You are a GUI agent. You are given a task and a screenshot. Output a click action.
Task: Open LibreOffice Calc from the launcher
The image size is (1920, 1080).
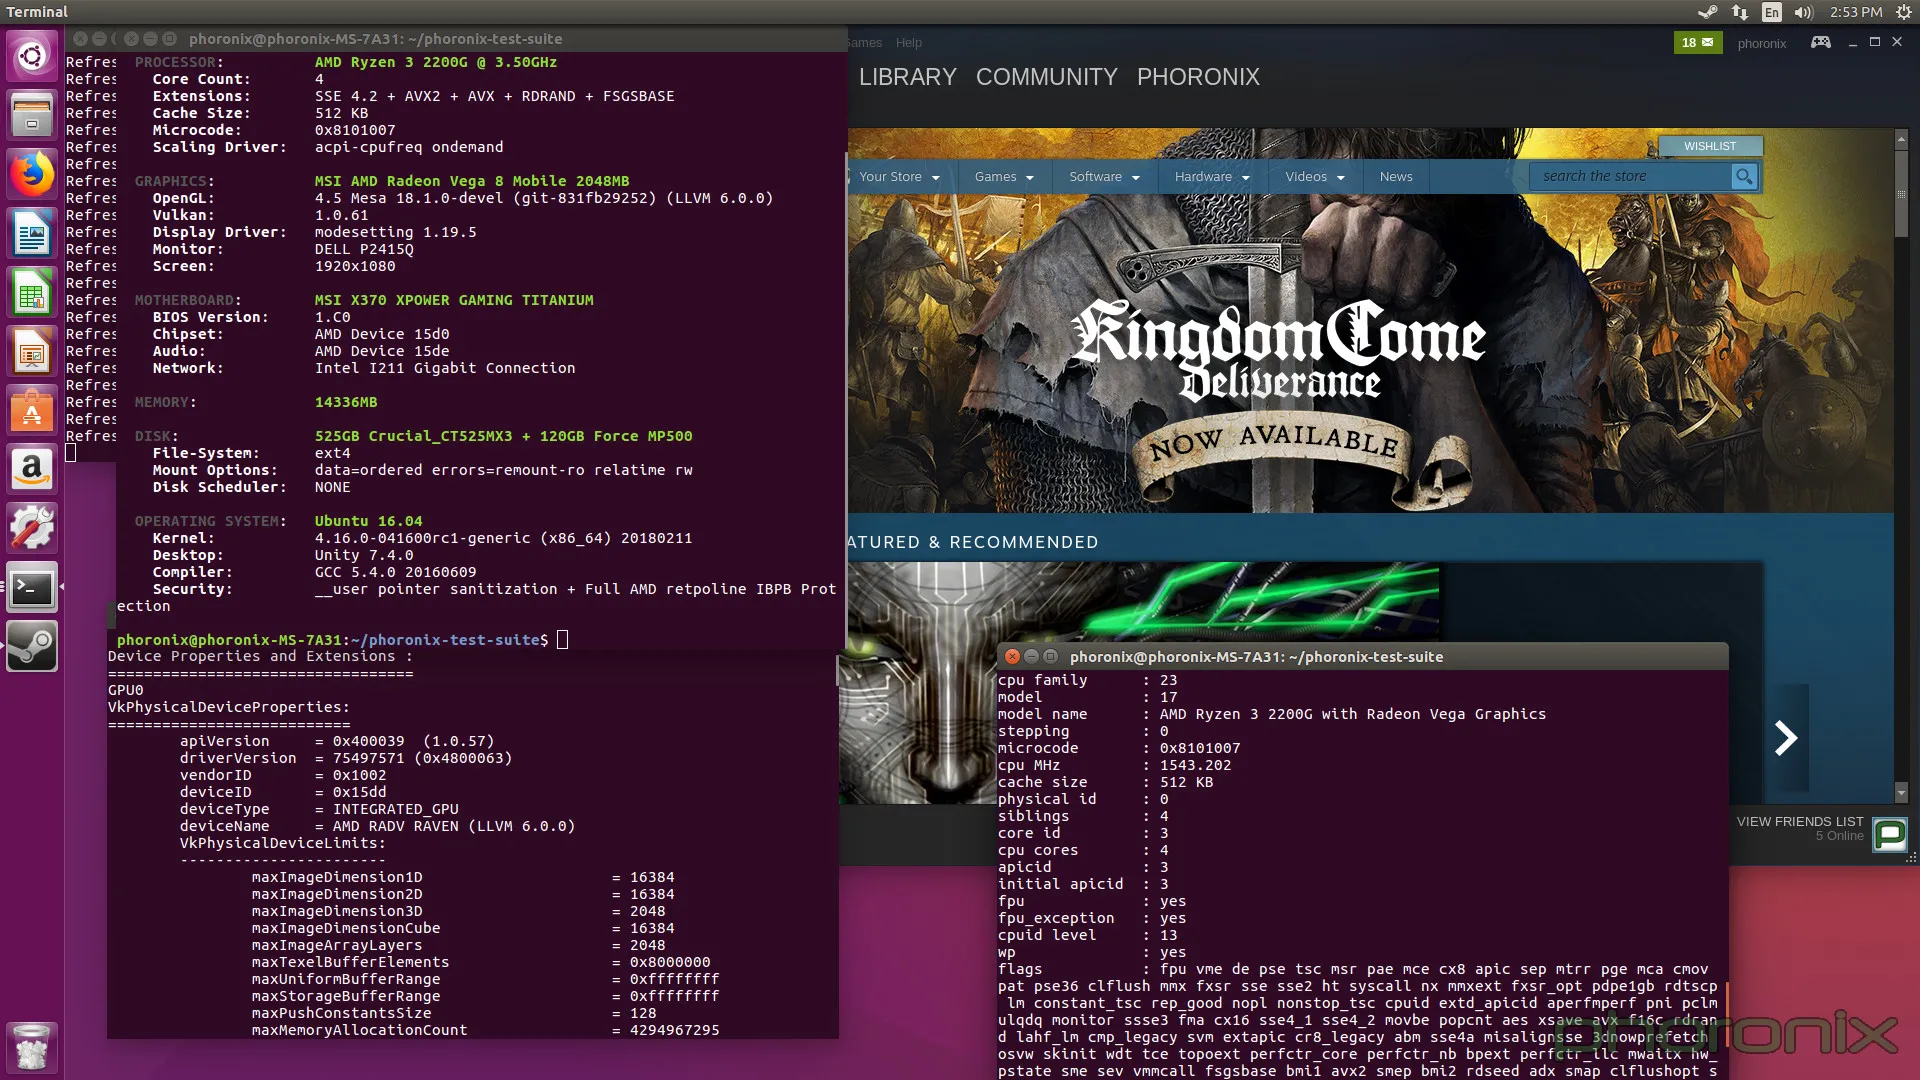pyautogui.click(x=32, y=293)
